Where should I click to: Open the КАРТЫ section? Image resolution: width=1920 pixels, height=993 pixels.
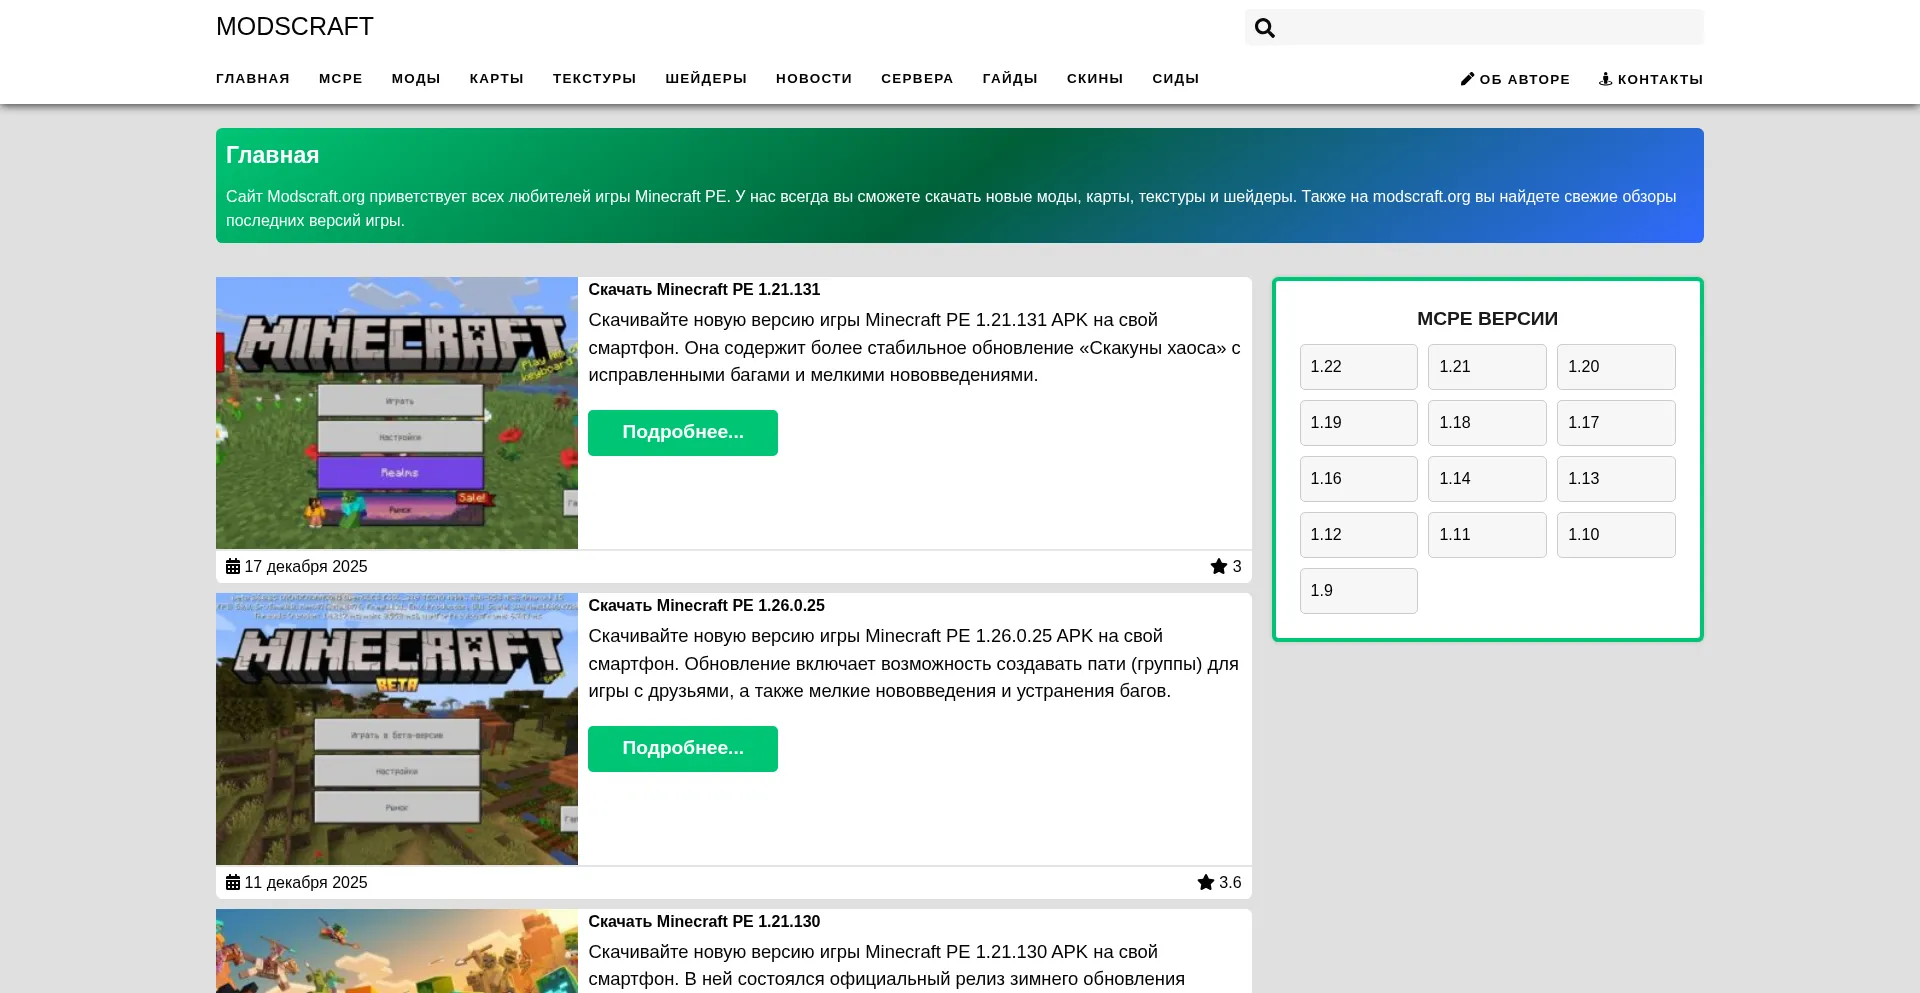(x=496, y=78)
